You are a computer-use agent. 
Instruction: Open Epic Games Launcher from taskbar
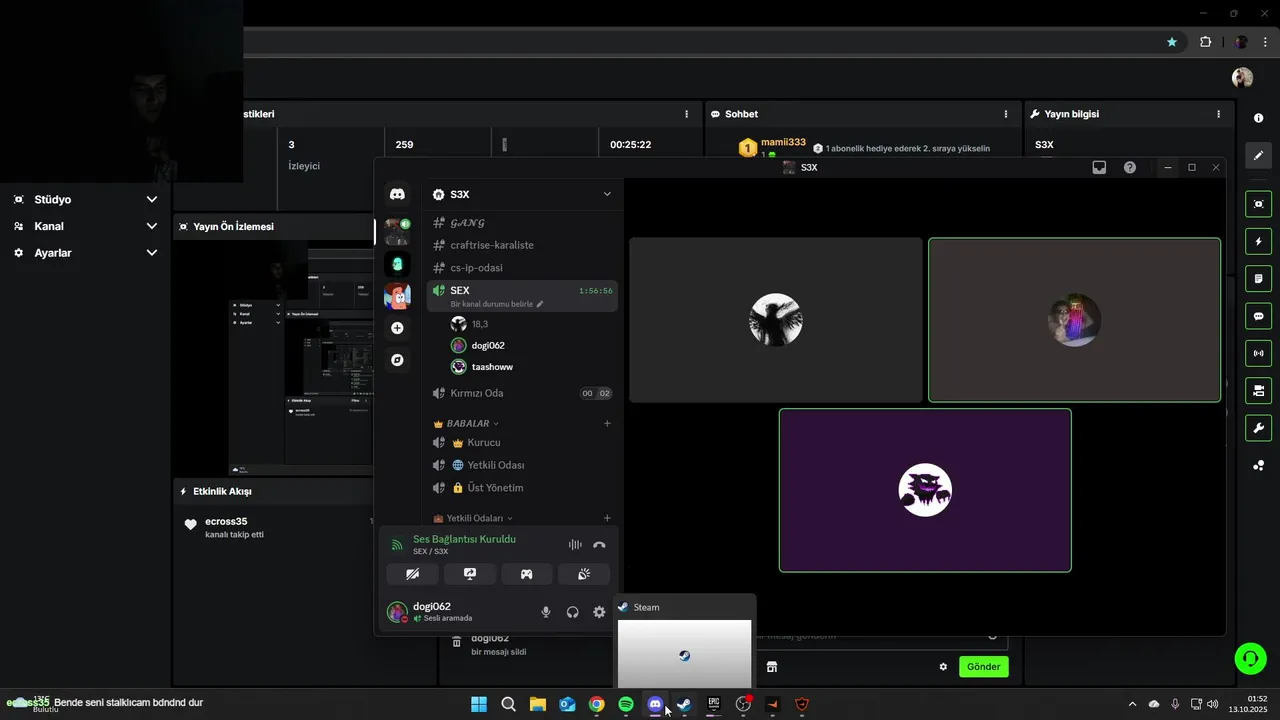714,704
